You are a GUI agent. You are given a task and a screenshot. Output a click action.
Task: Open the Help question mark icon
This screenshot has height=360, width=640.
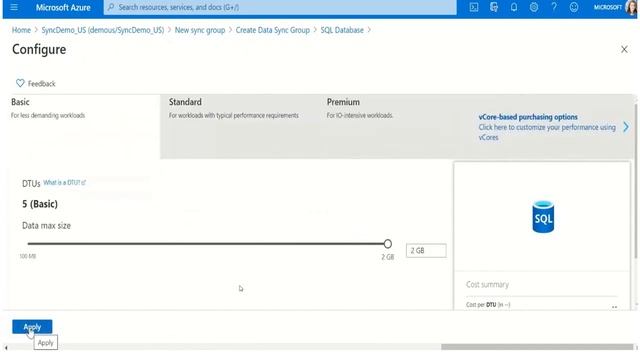[554, 7]
